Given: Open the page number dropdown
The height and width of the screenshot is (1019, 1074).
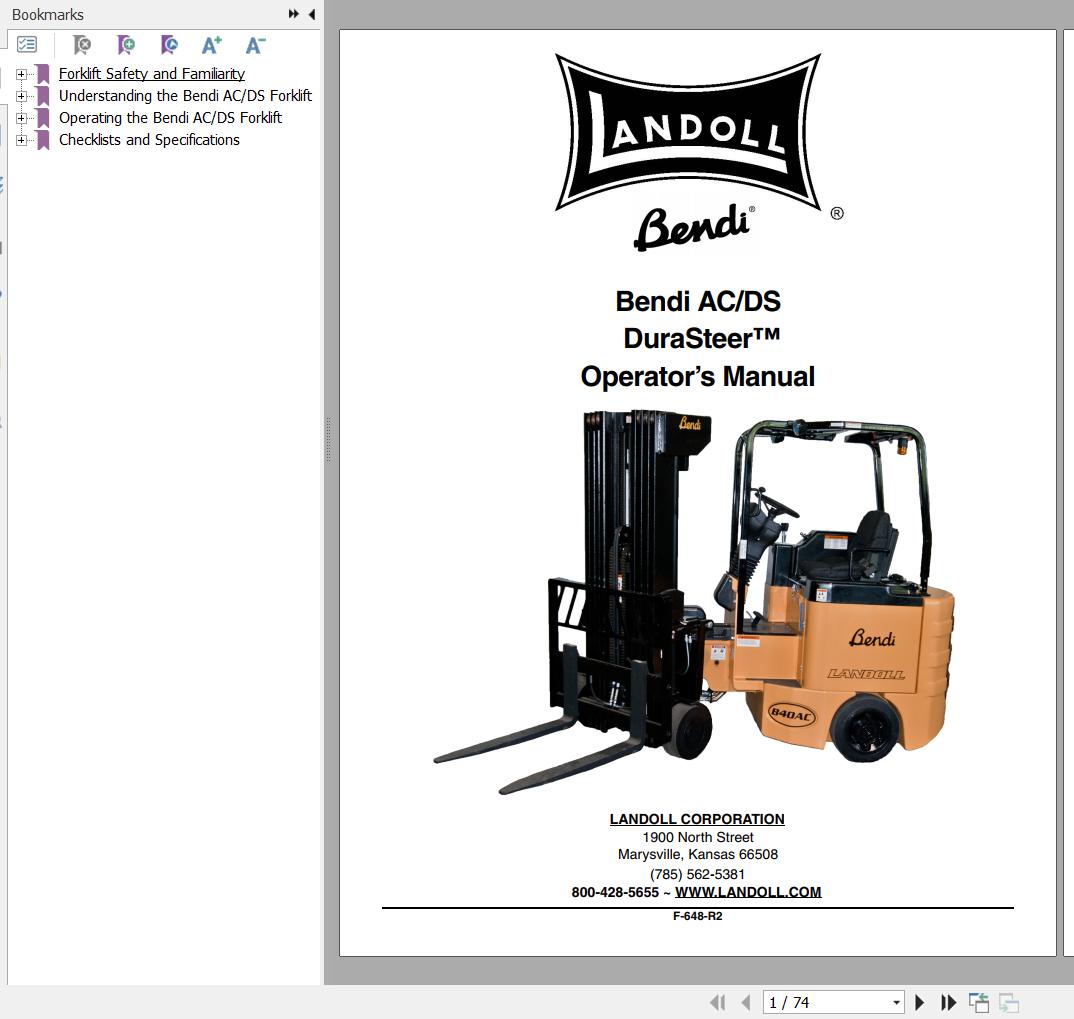Looking at the screenshot, I should point(897,1002).
